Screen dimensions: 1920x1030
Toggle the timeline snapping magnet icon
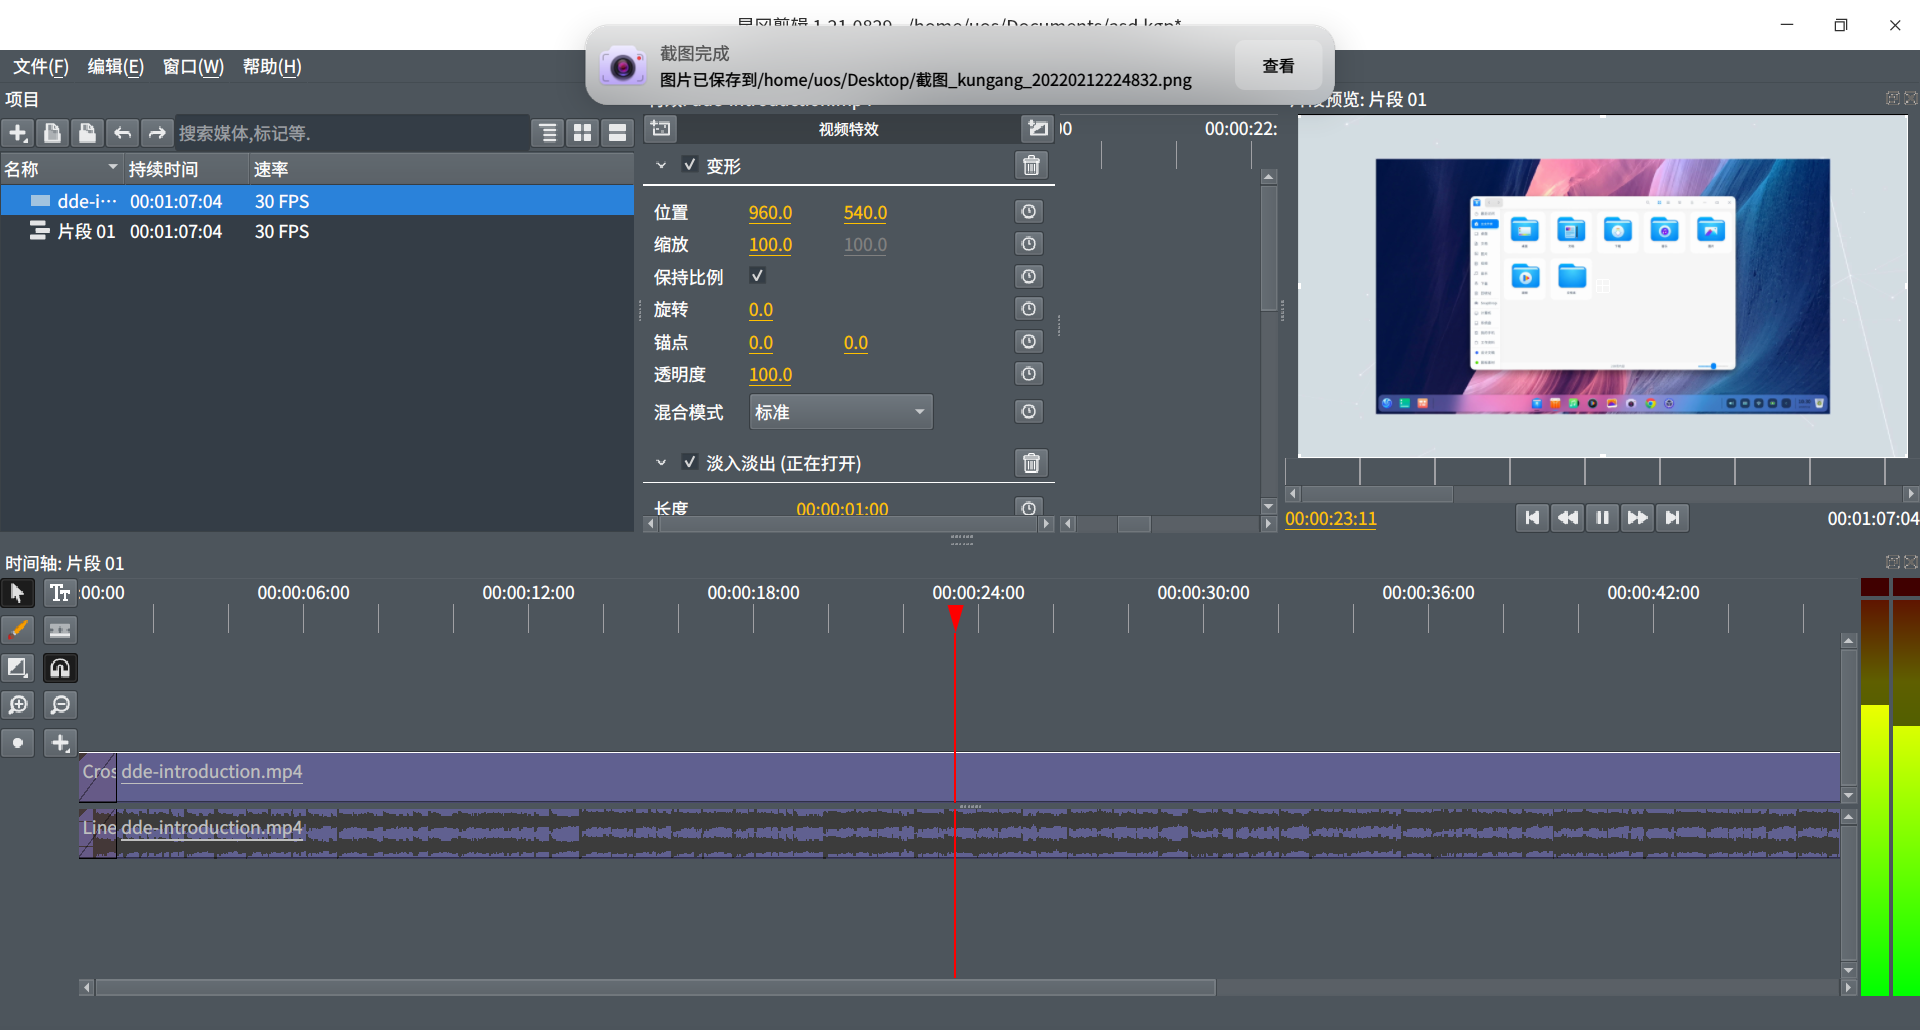[x=60, y=668]
